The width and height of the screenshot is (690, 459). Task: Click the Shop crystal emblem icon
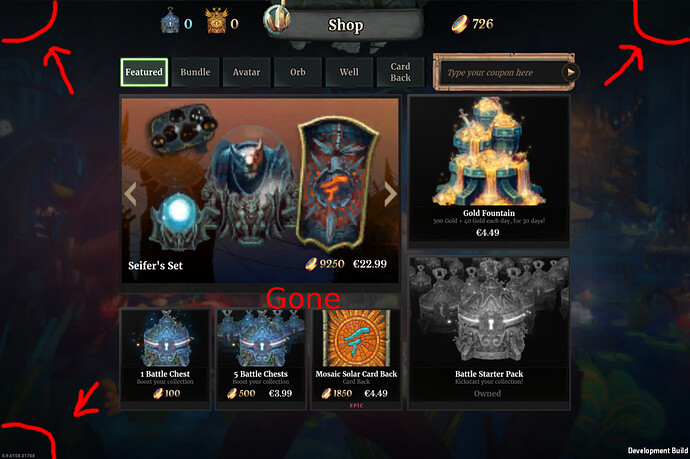(277, 20)
